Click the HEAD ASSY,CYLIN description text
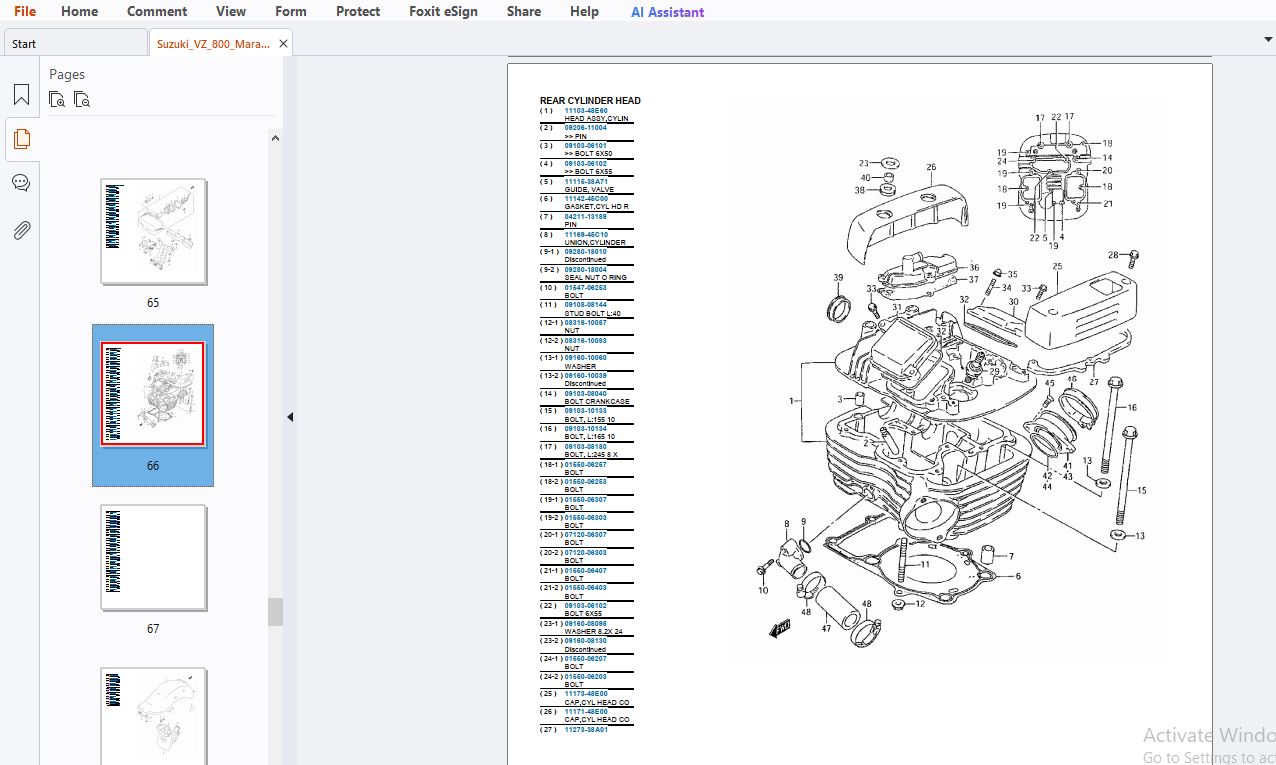The height and width of the screenshot is (765, 1276). [597, 119]
